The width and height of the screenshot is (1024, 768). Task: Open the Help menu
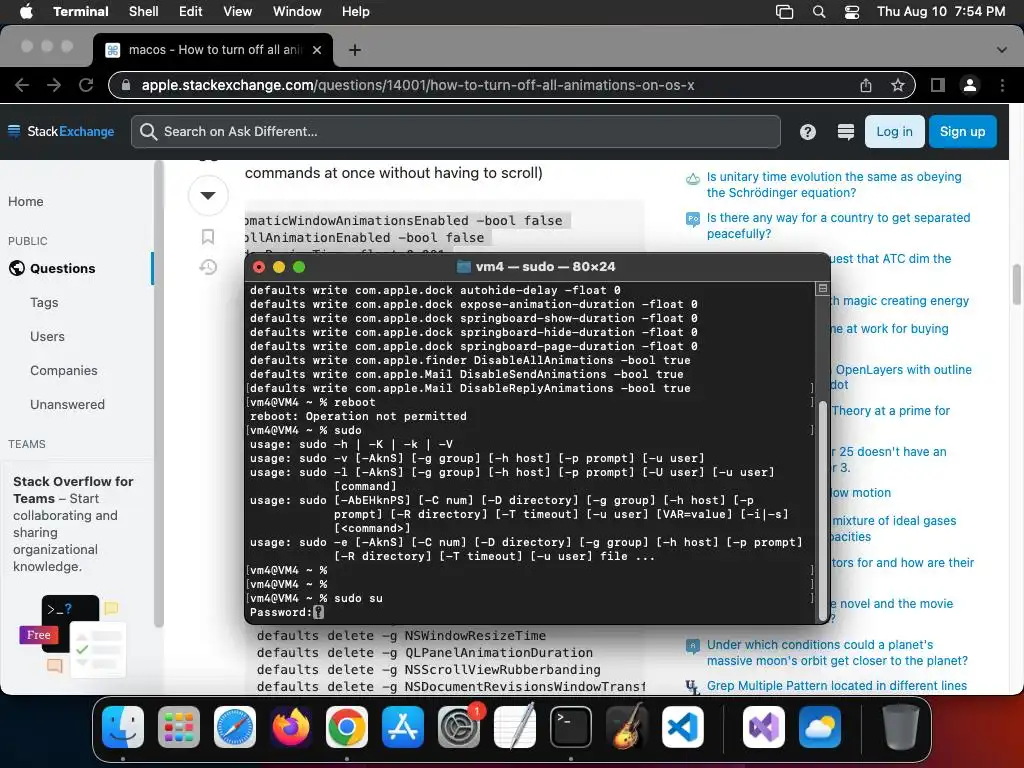(356, 11)
